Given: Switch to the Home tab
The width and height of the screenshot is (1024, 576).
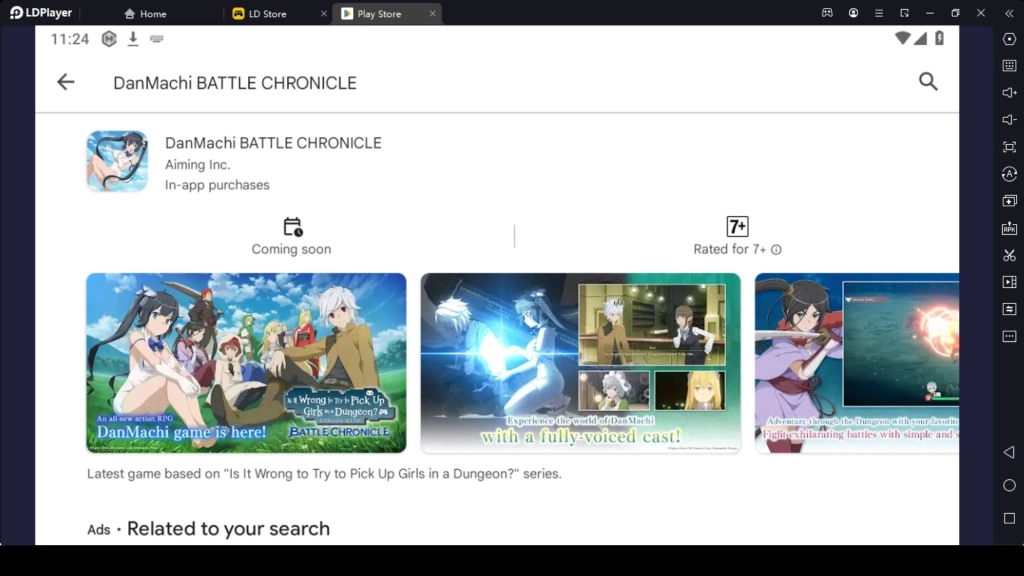Looking at the screenshot, I should coord(146,14).
